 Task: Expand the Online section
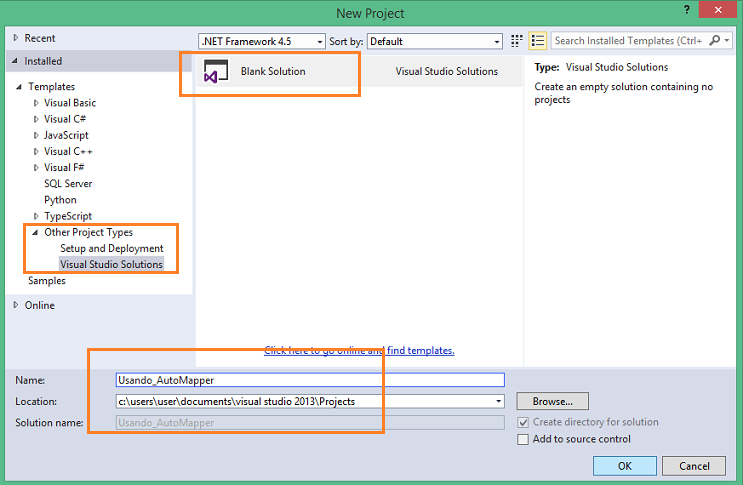click(16, 305)
